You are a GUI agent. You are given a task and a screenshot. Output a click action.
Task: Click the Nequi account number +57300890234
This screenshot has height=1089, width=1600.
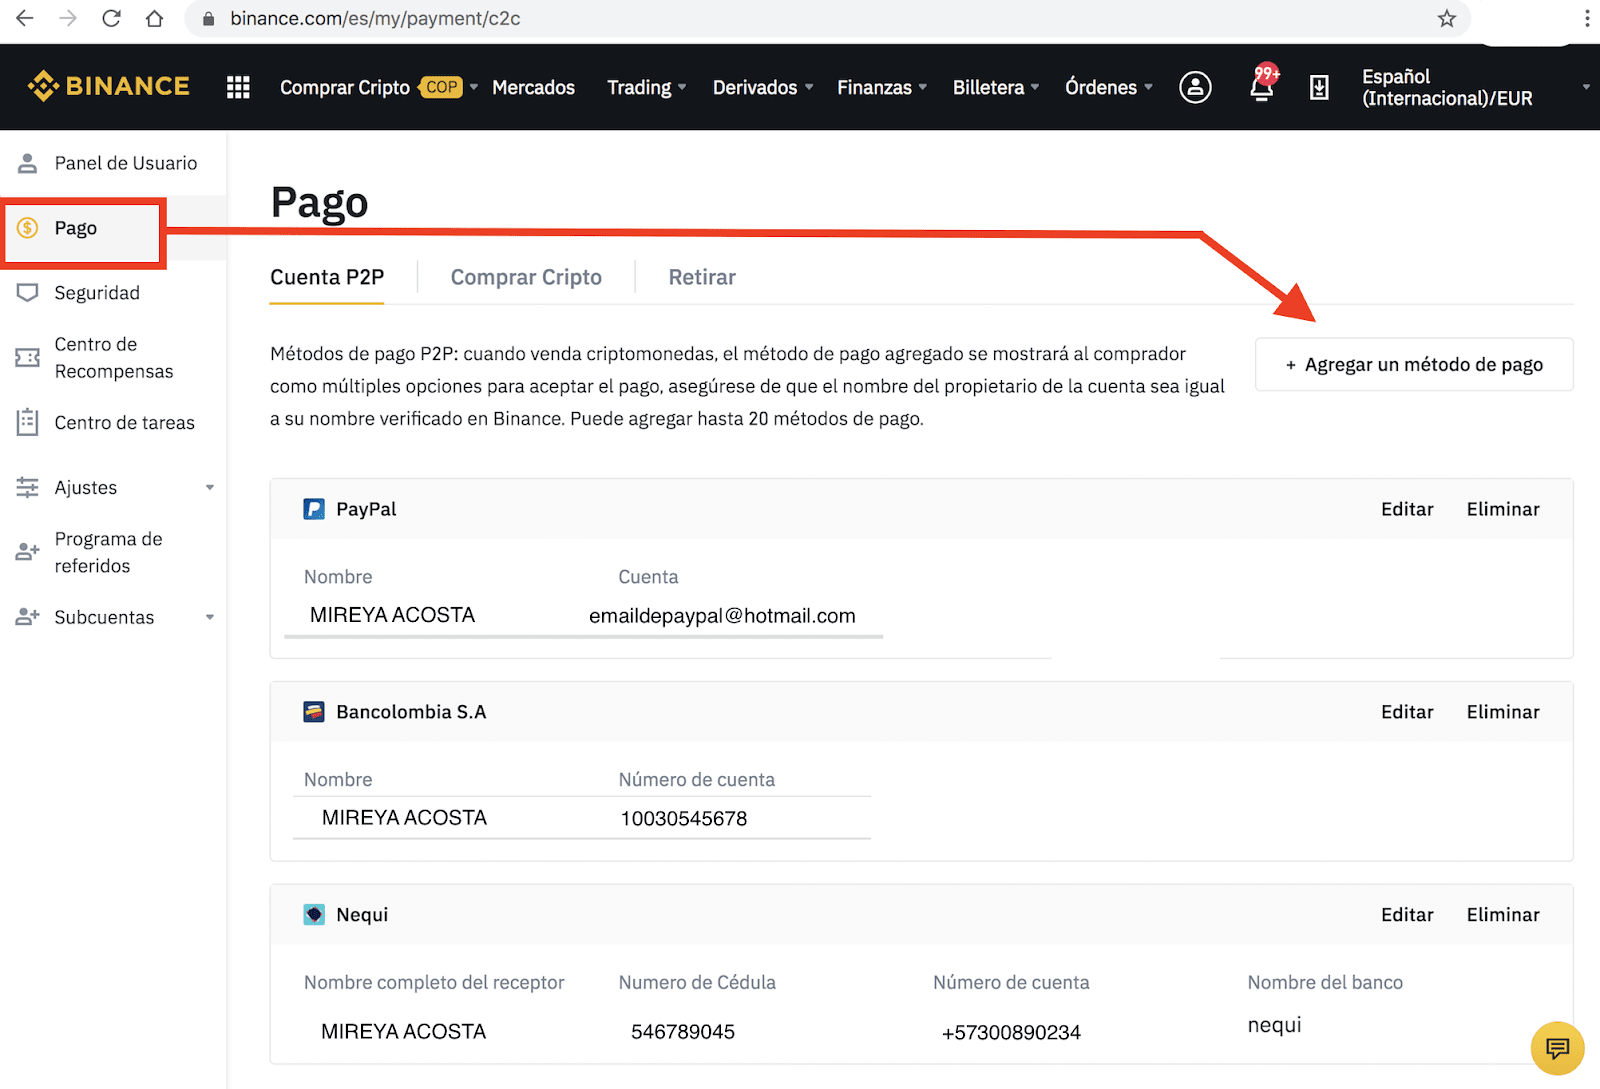1011,1032
